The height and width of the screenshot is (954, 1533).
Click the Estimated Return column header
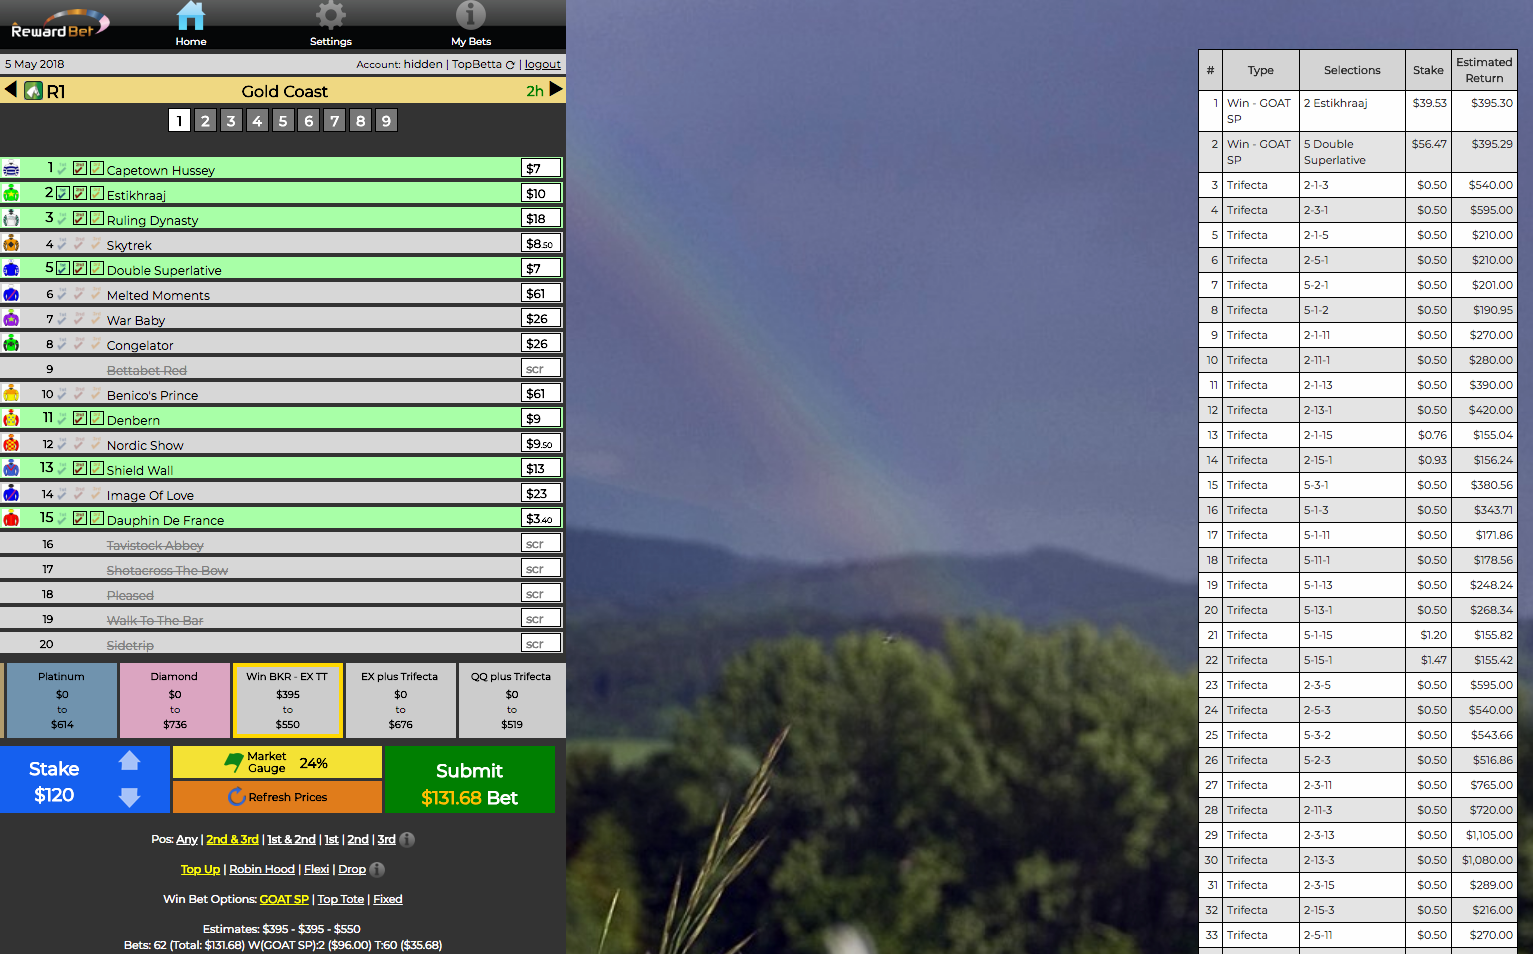click(x=1484, y=70)
